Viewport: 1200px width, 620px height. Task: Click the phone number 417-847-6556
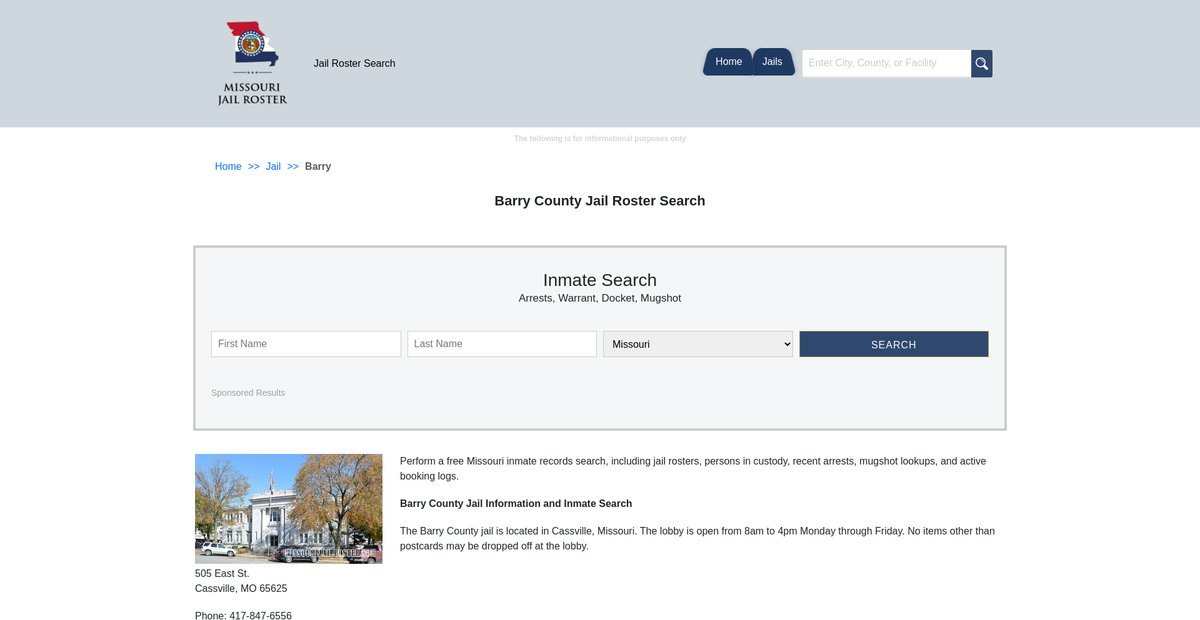(x=260, y=616)
